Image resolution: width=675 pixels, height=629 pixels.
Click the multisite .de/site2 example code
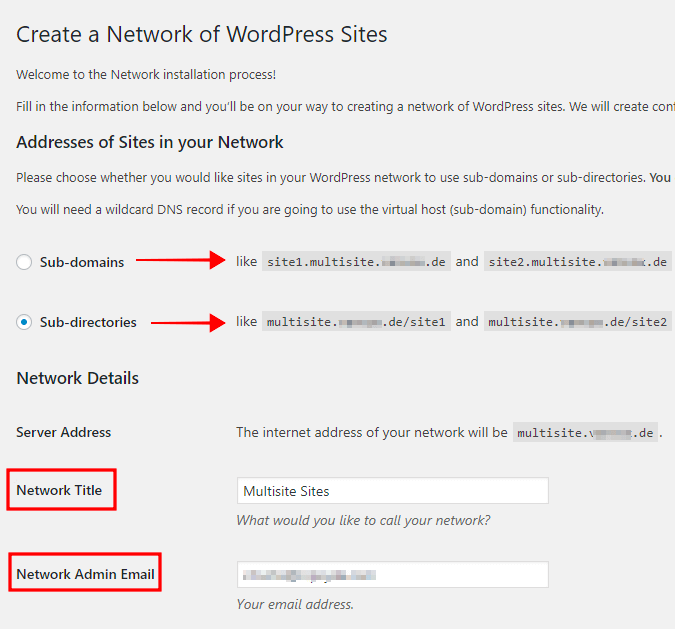tap(578, 322)
